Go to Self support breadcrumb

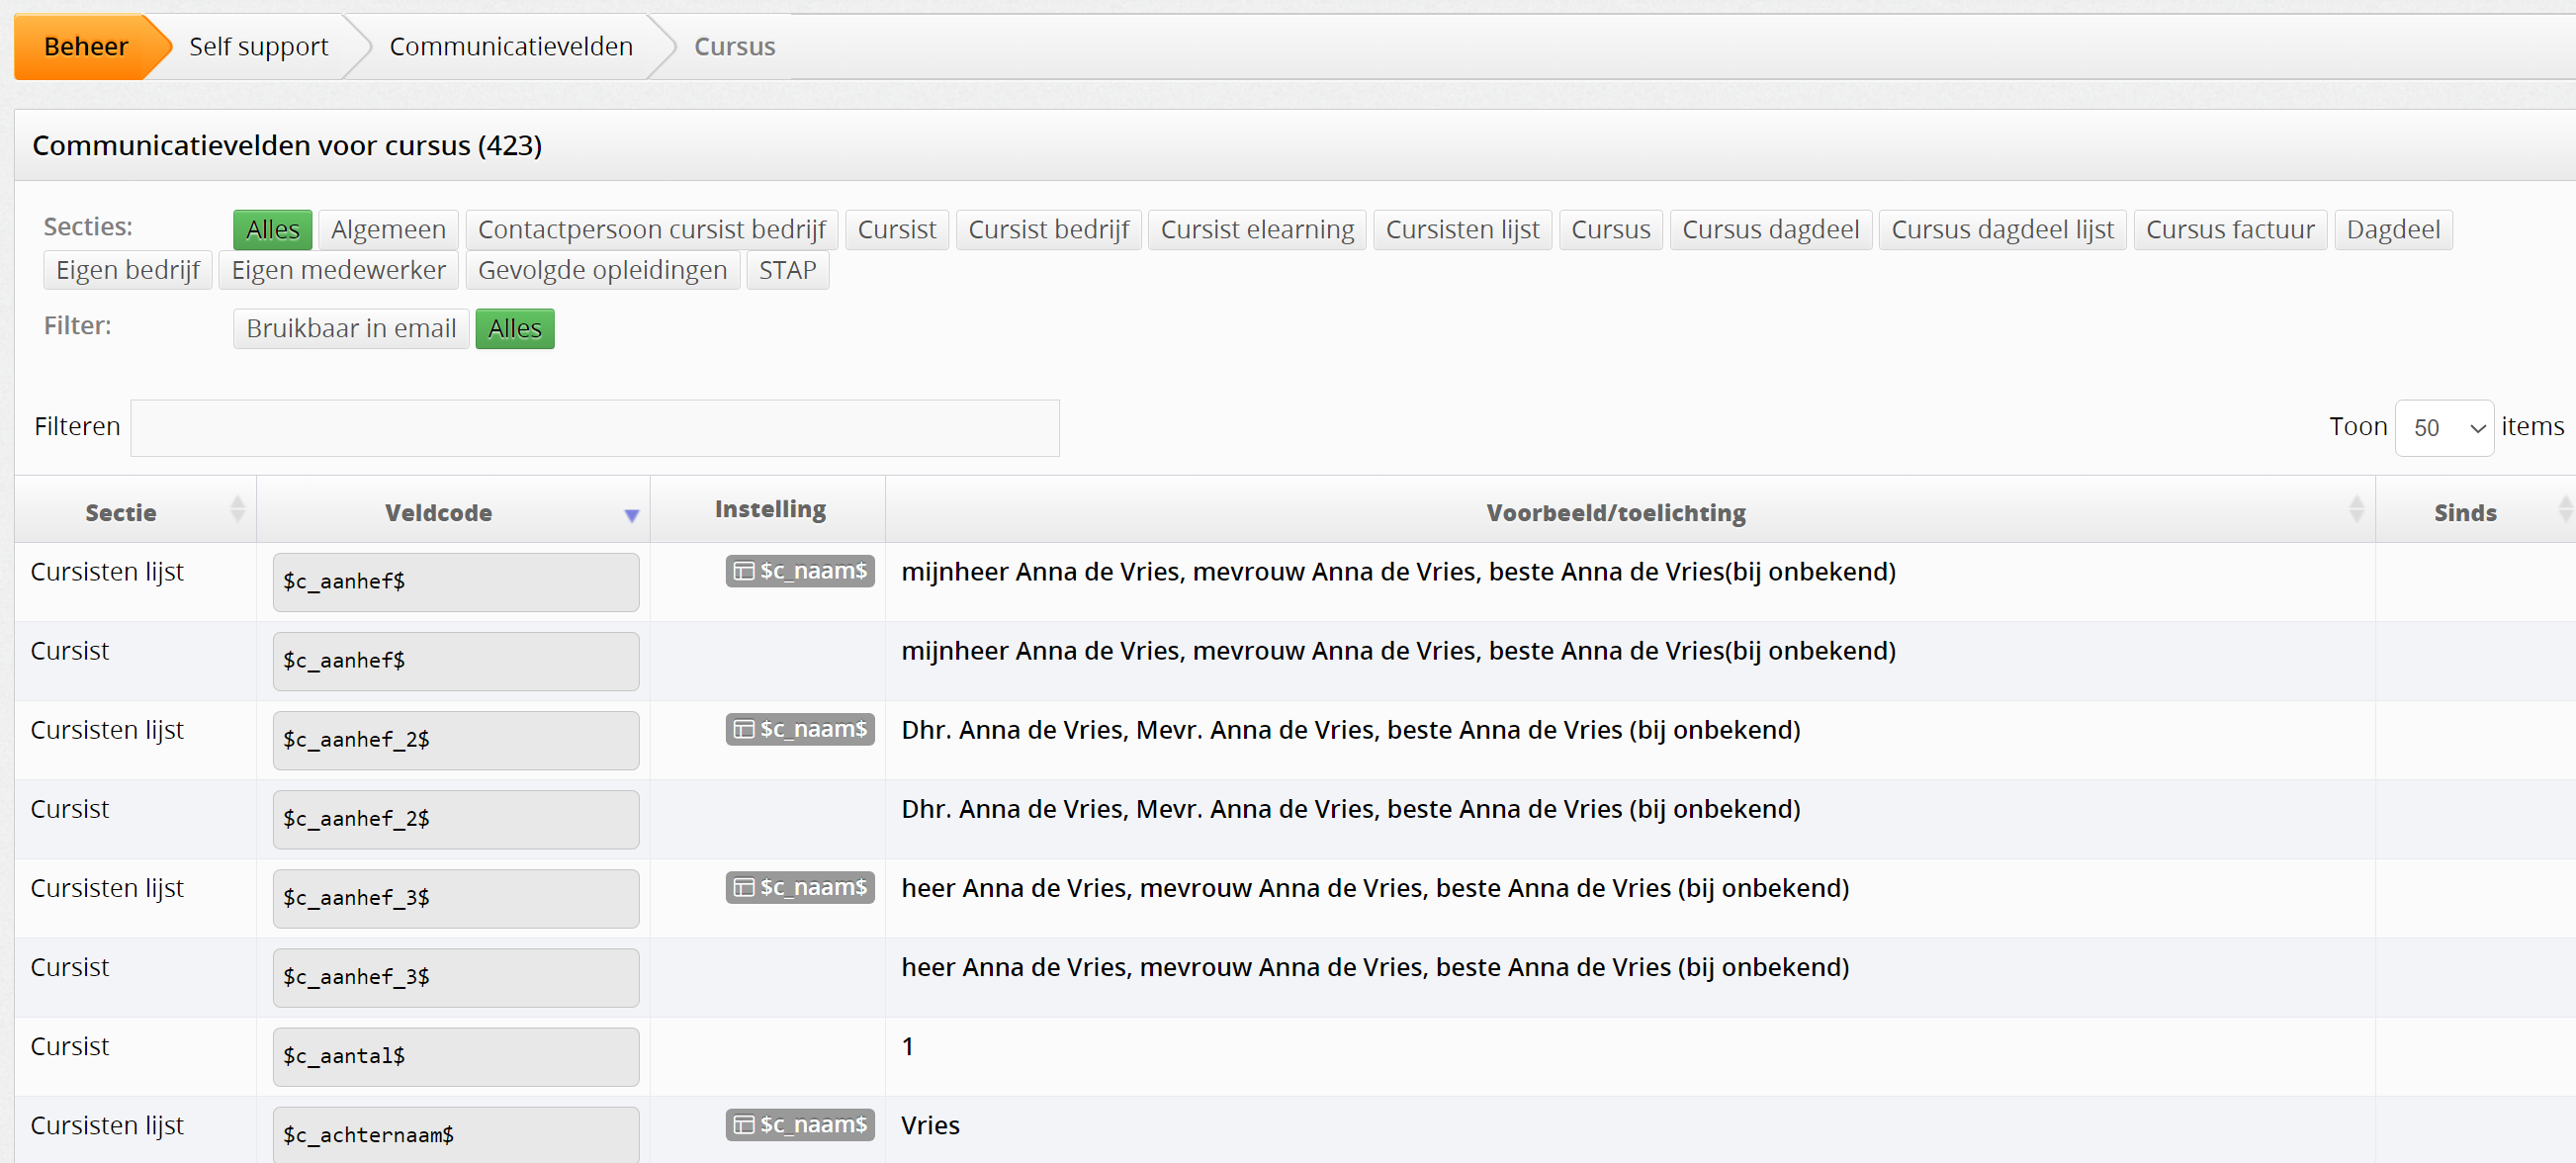click(258, 47)
